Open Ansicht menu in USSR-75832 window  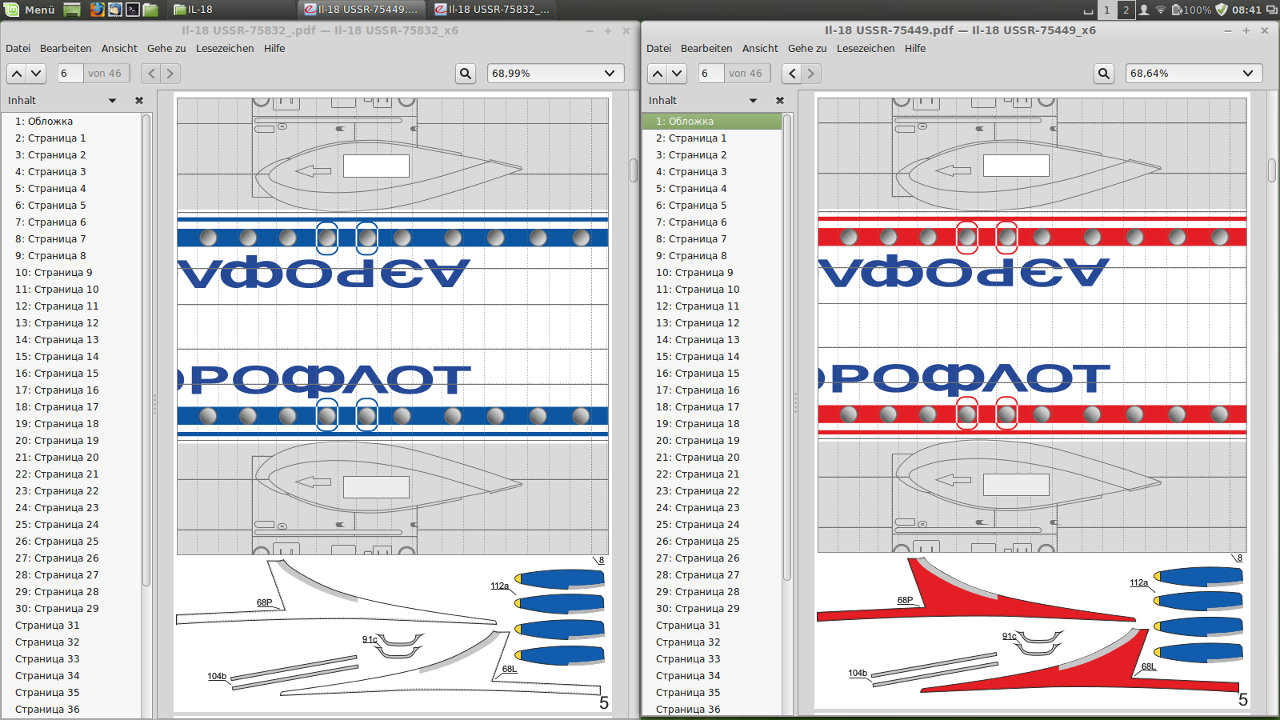point(119,48)
